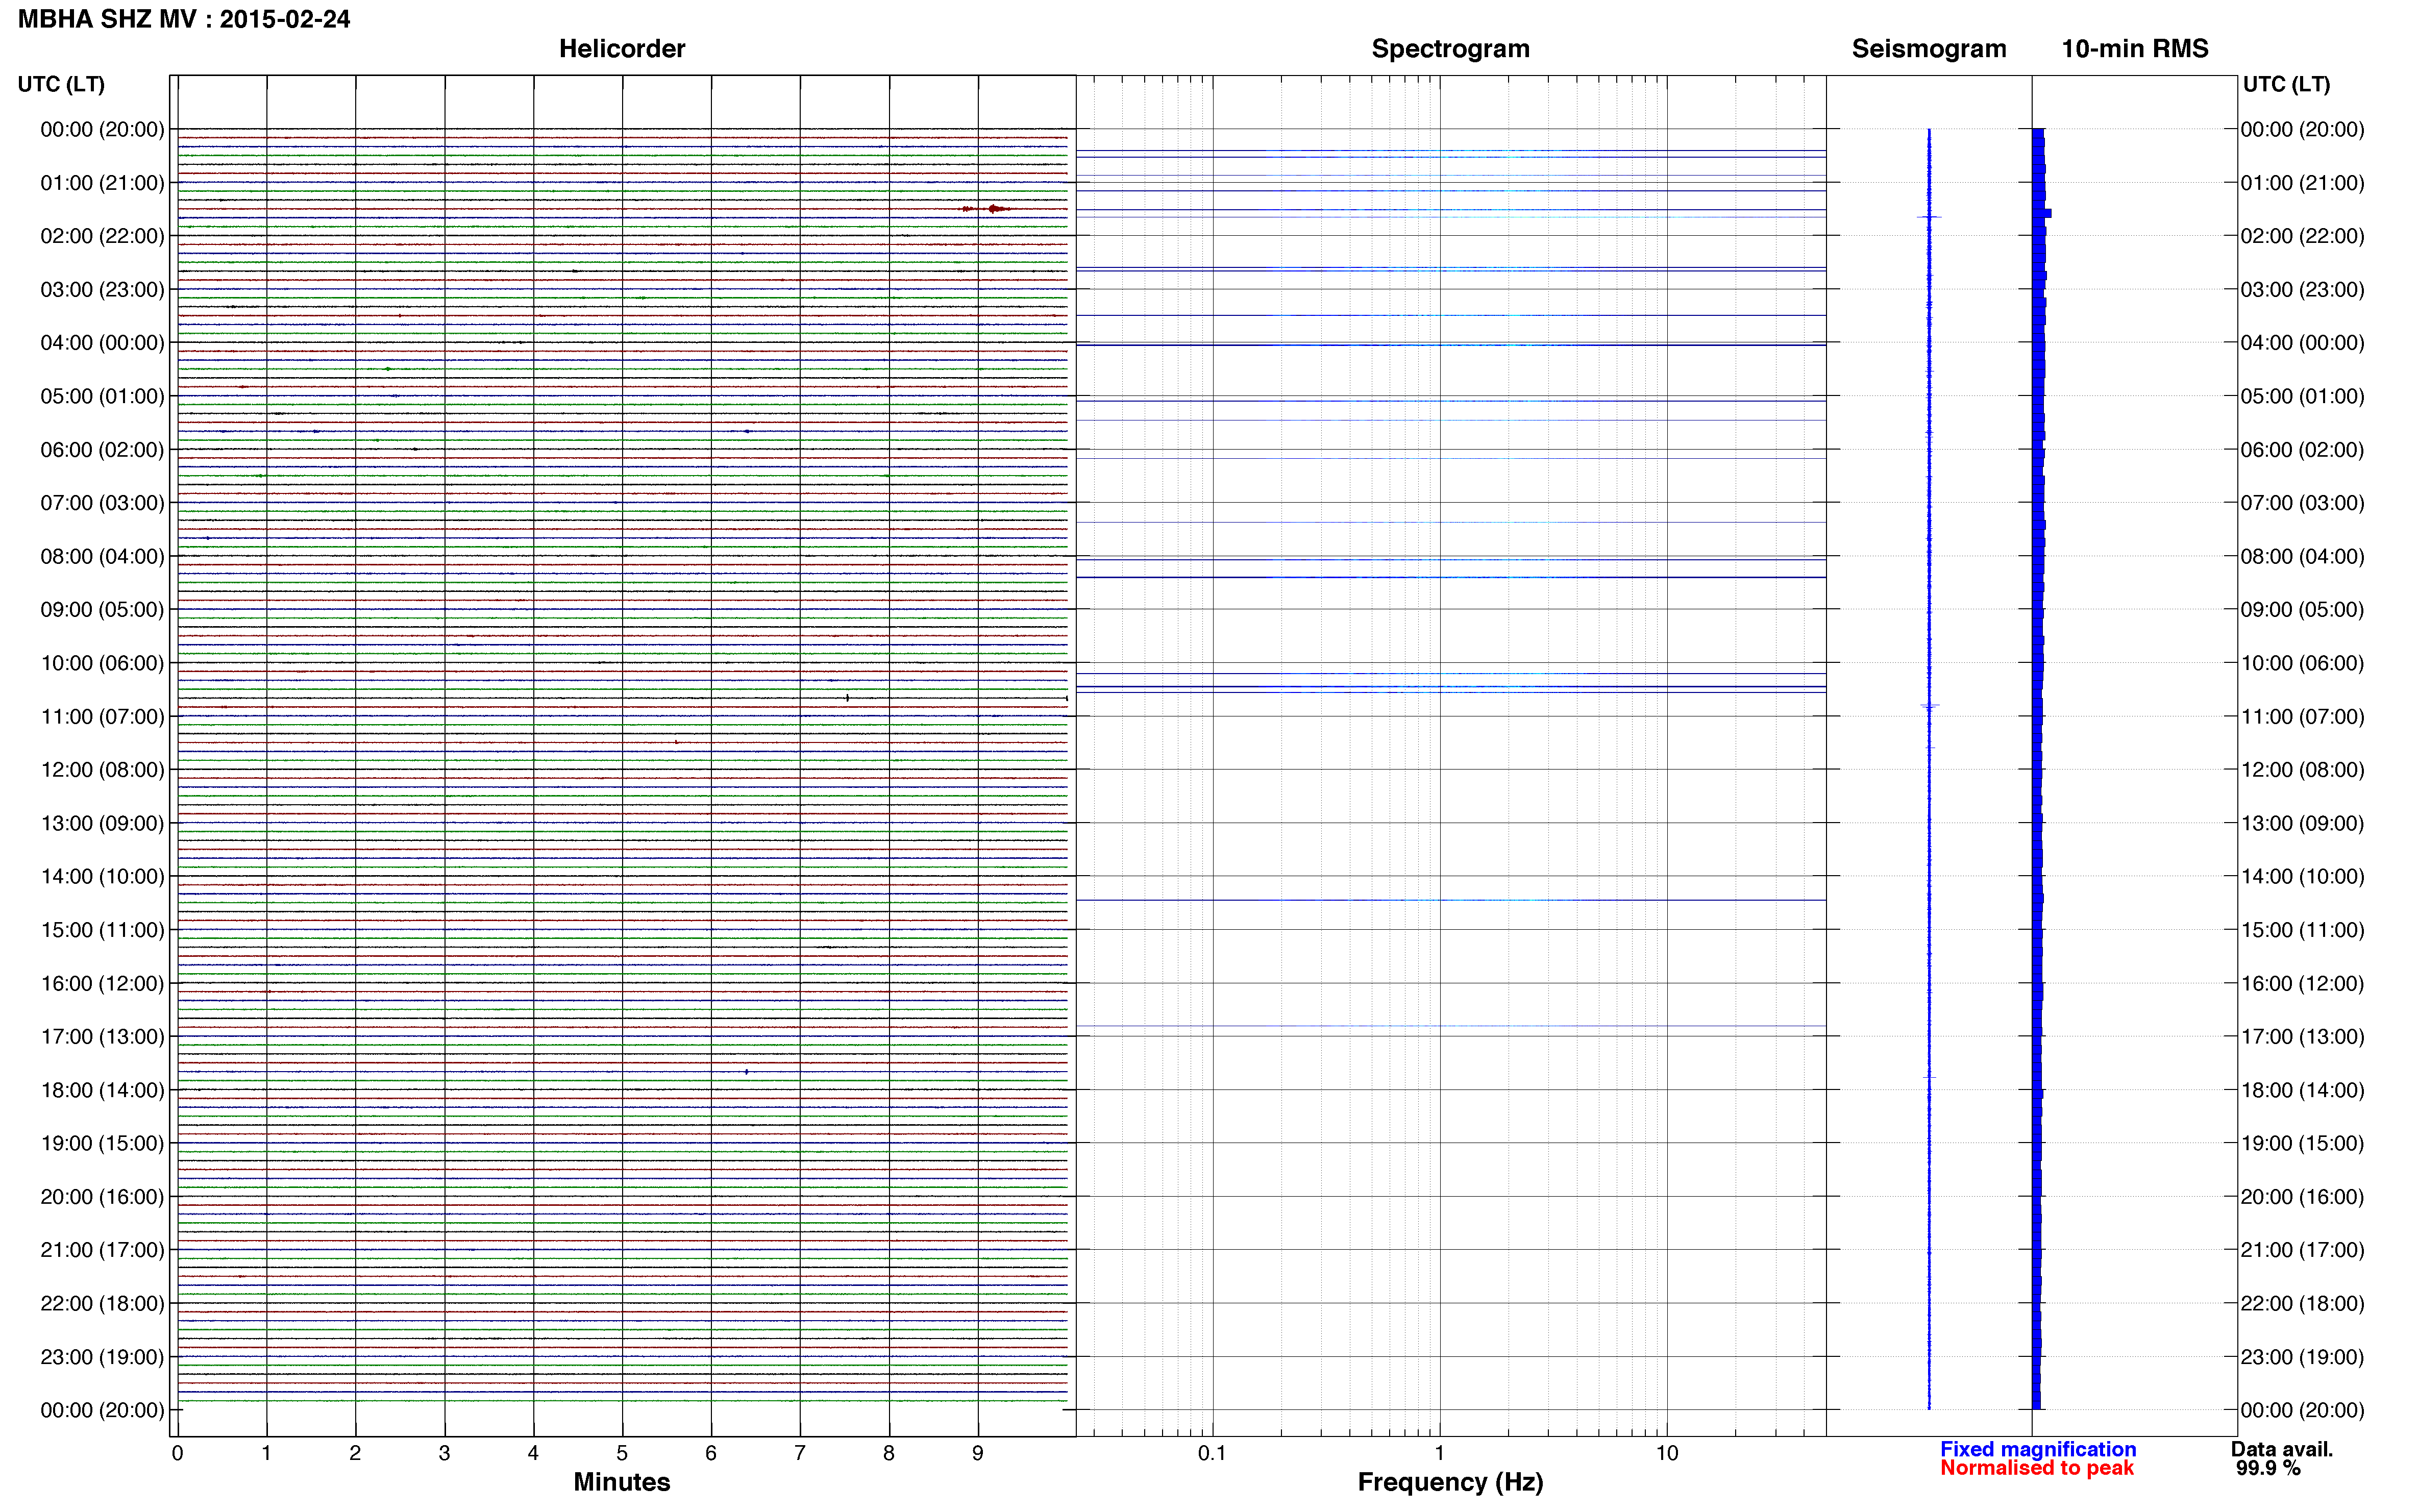Click minute tick 5 on the Helicorder axis
The height and width of the screenshot is (1512, 2419).
coord(622,1453)
